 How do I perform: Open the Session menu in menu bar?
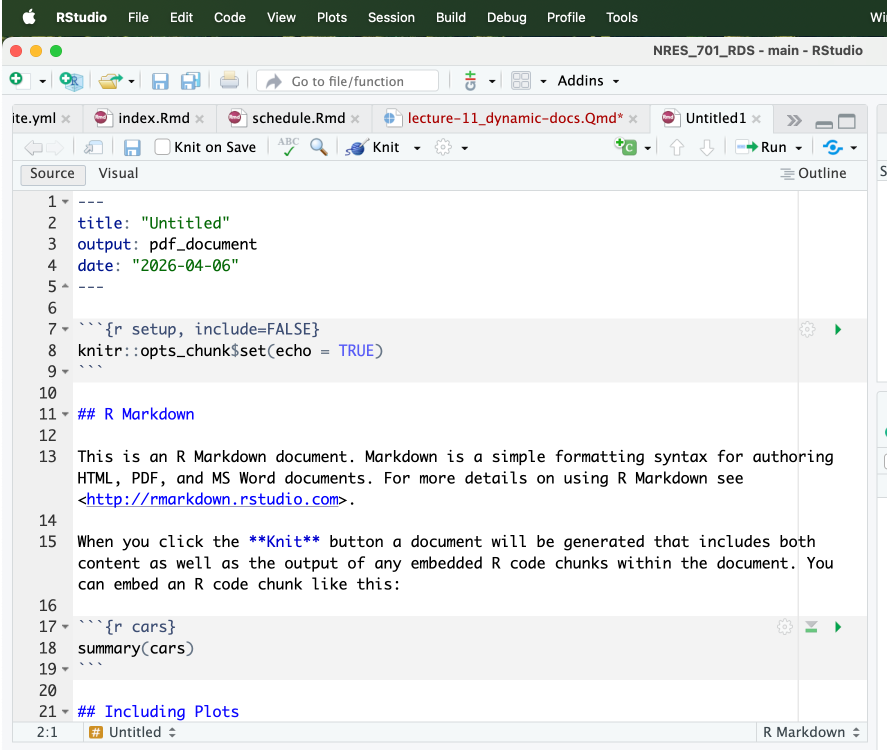tap(391, 18)
